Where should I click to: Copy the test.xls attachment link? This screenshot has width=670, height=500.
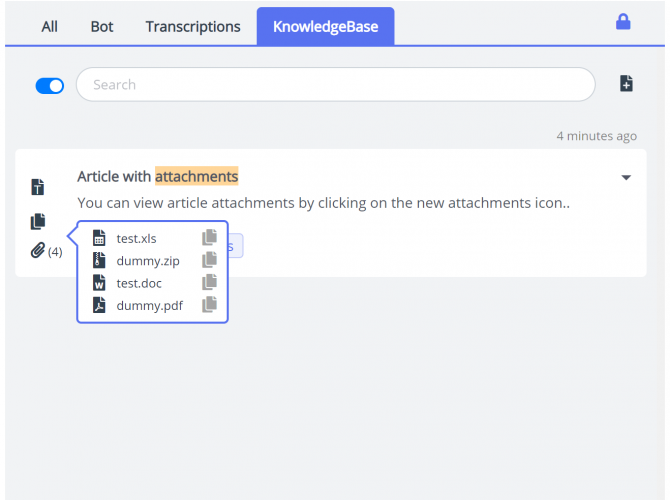tap(209, 238)
